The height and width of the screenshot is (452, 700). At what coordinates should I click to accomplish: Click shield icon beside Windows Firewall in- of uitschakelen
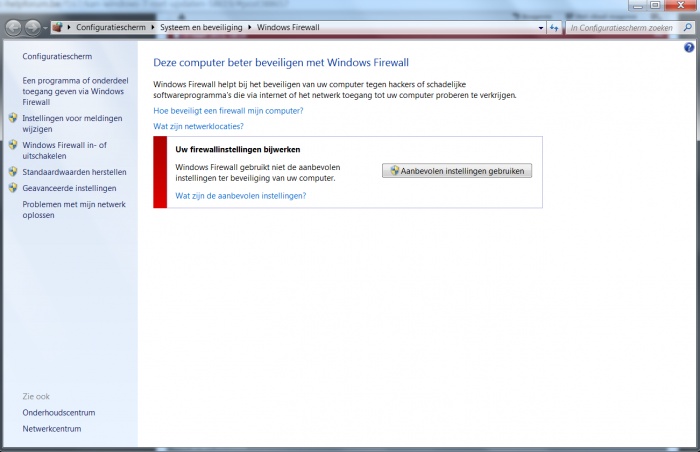click(x=13, y=145)
